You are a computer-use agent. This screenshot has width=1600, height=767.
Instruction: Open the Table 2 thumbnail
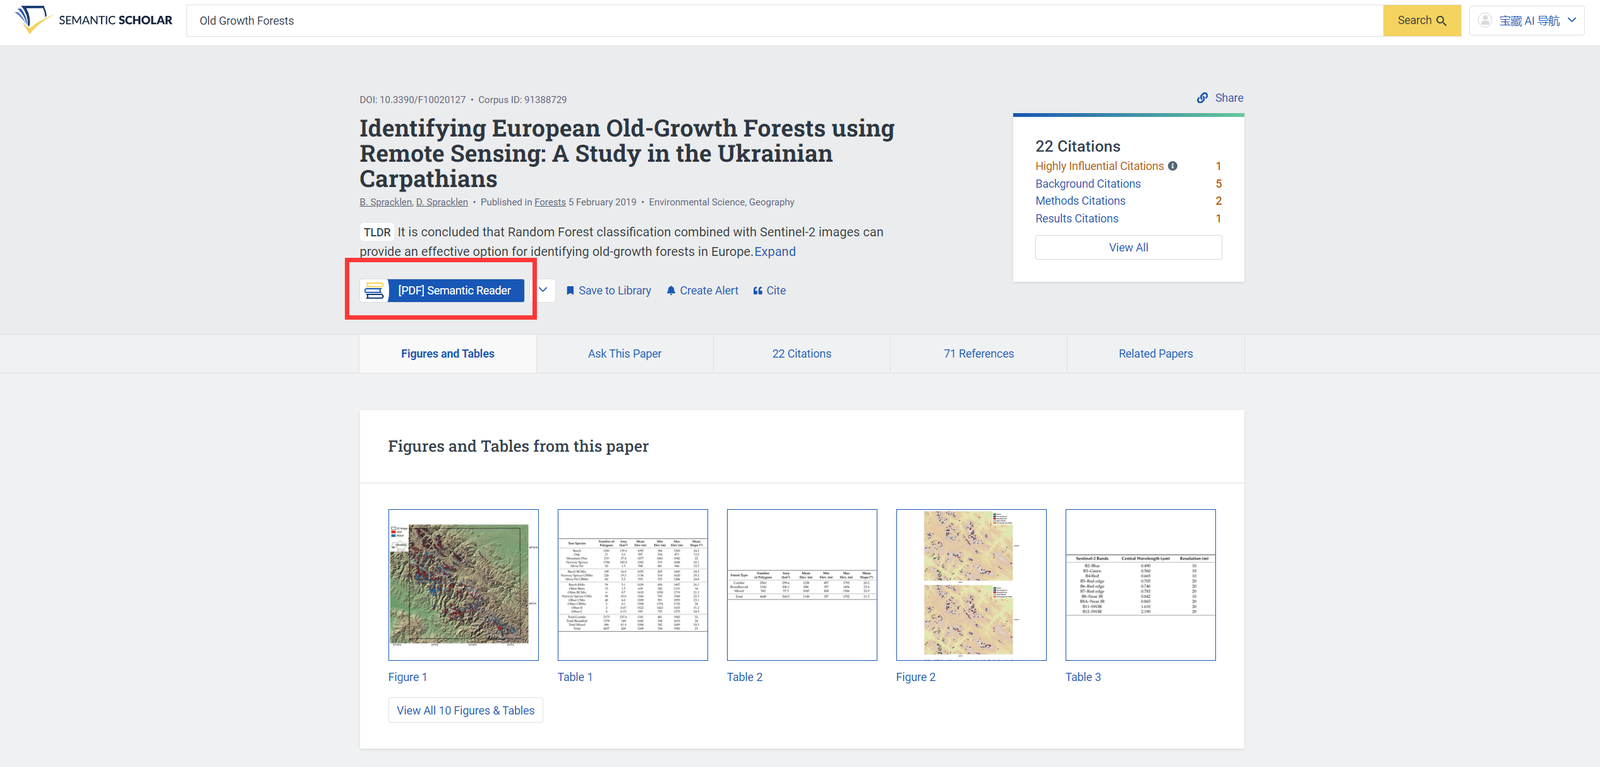(802, 585)
